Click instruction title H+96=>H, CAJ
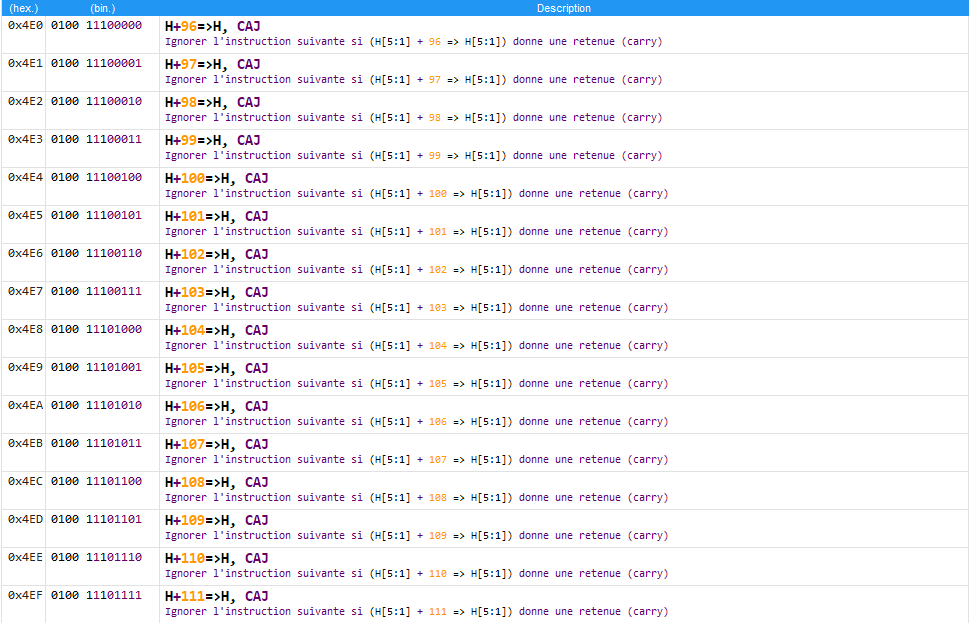969x623 pixels. [213, 27]
